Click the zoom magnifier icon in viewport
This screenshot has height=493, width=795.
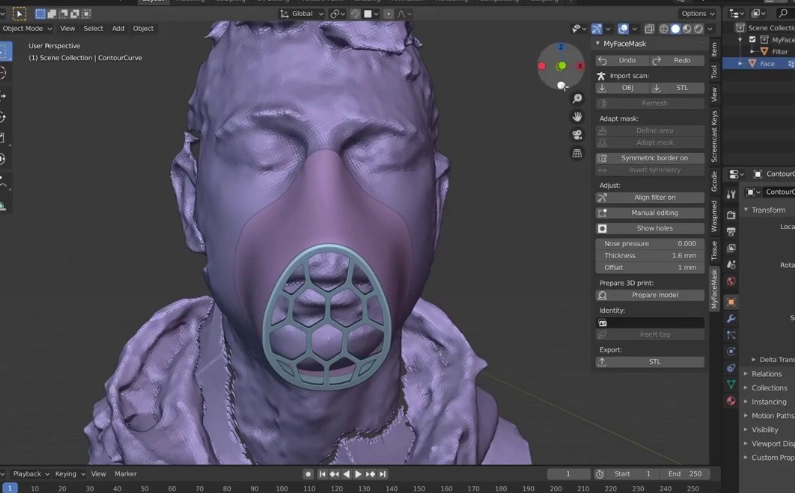[577, 99]
